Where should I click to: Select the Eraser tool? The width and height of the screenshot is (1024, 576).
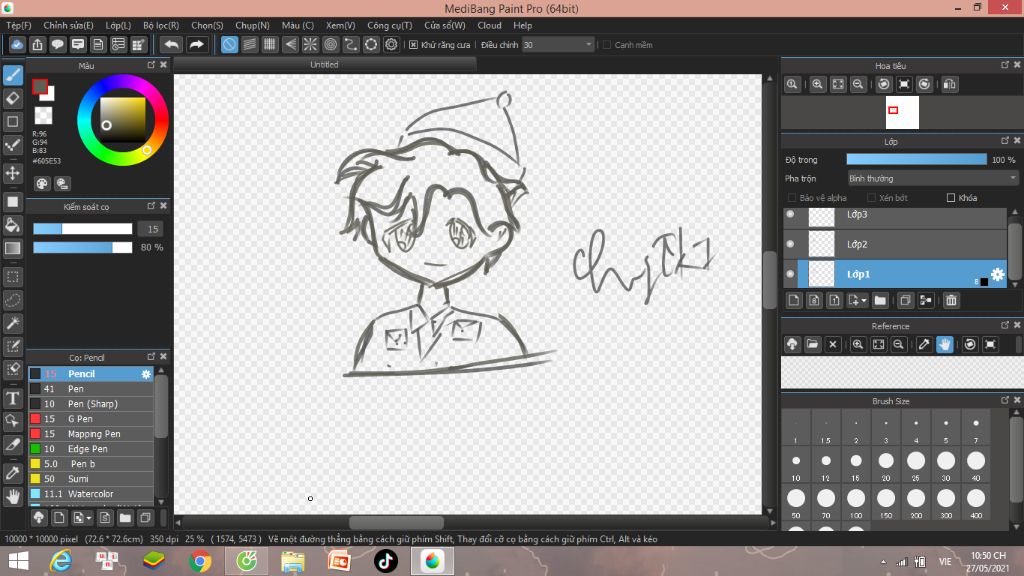pyautogui.click(x=13, y=99)
